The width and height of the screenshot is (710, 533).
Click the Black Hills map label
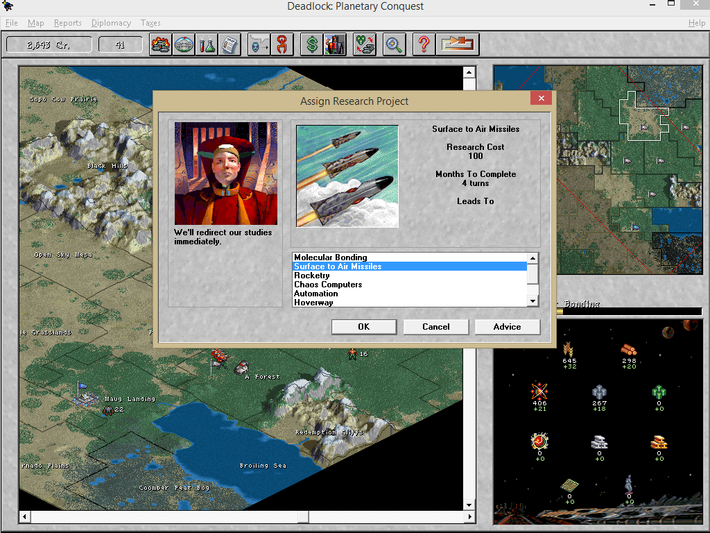[108, 166]
